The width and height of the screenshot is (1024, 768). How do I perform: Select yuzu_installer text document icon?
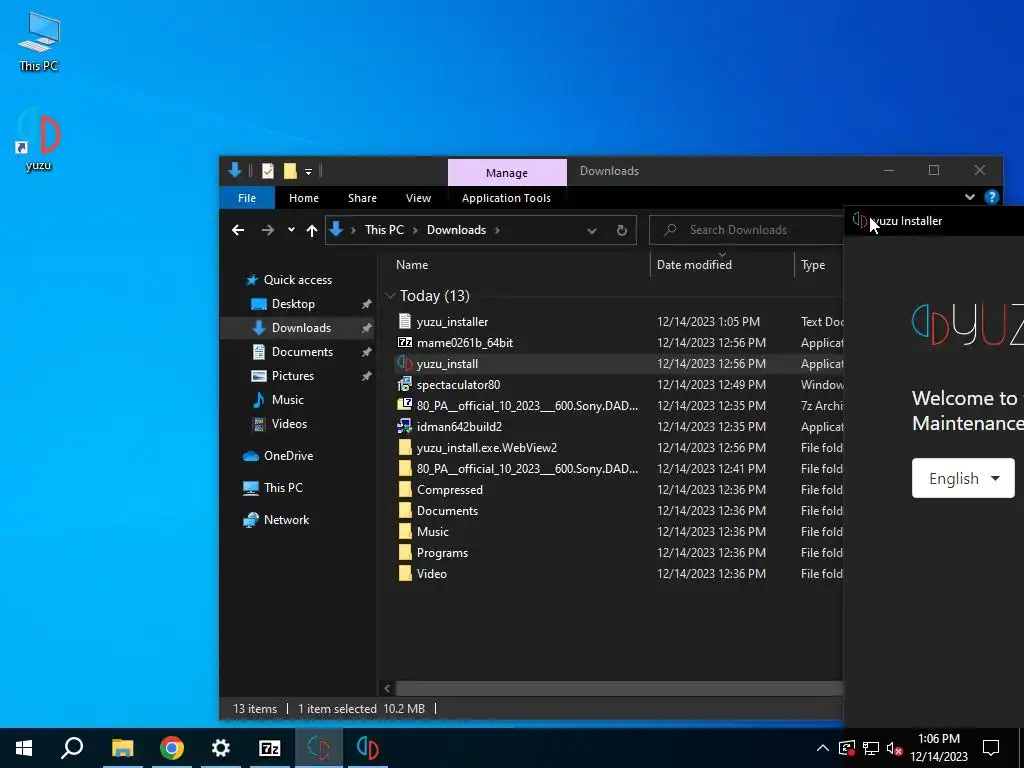pyautogui.click(x=405, y=321)
